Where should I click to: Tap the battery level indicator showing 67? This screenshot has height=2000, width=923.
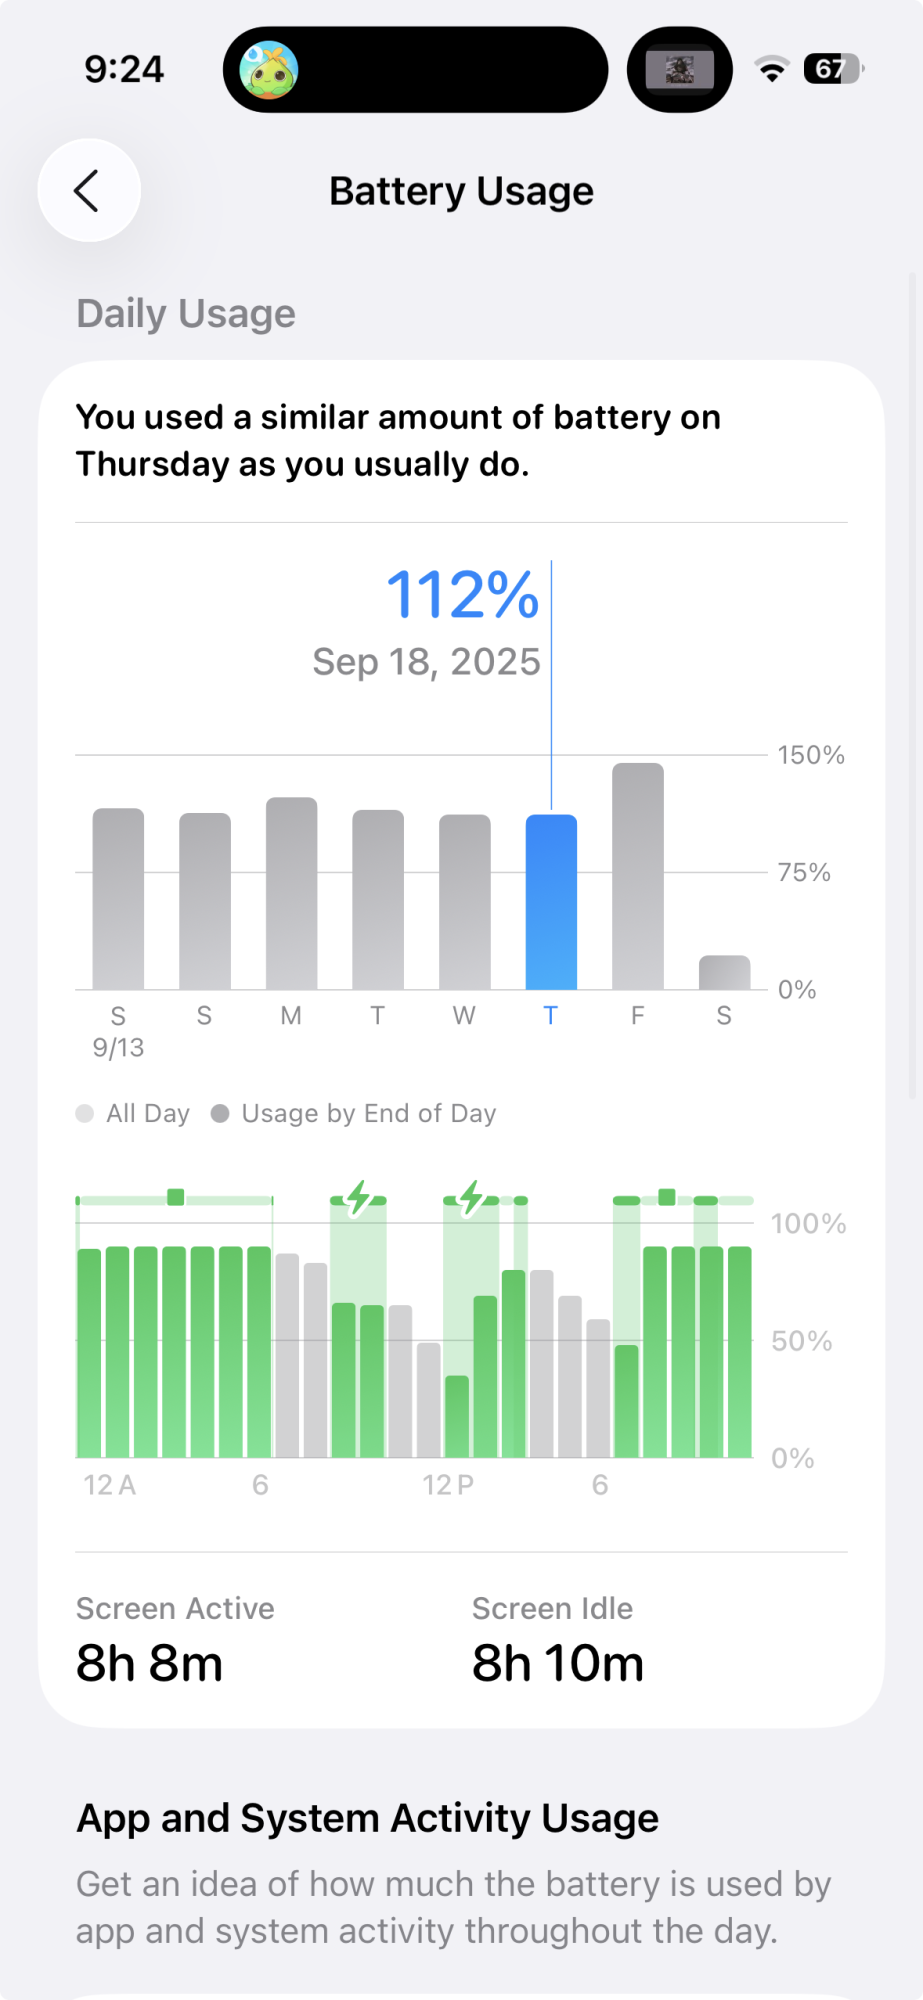click(x=832, y=69)
